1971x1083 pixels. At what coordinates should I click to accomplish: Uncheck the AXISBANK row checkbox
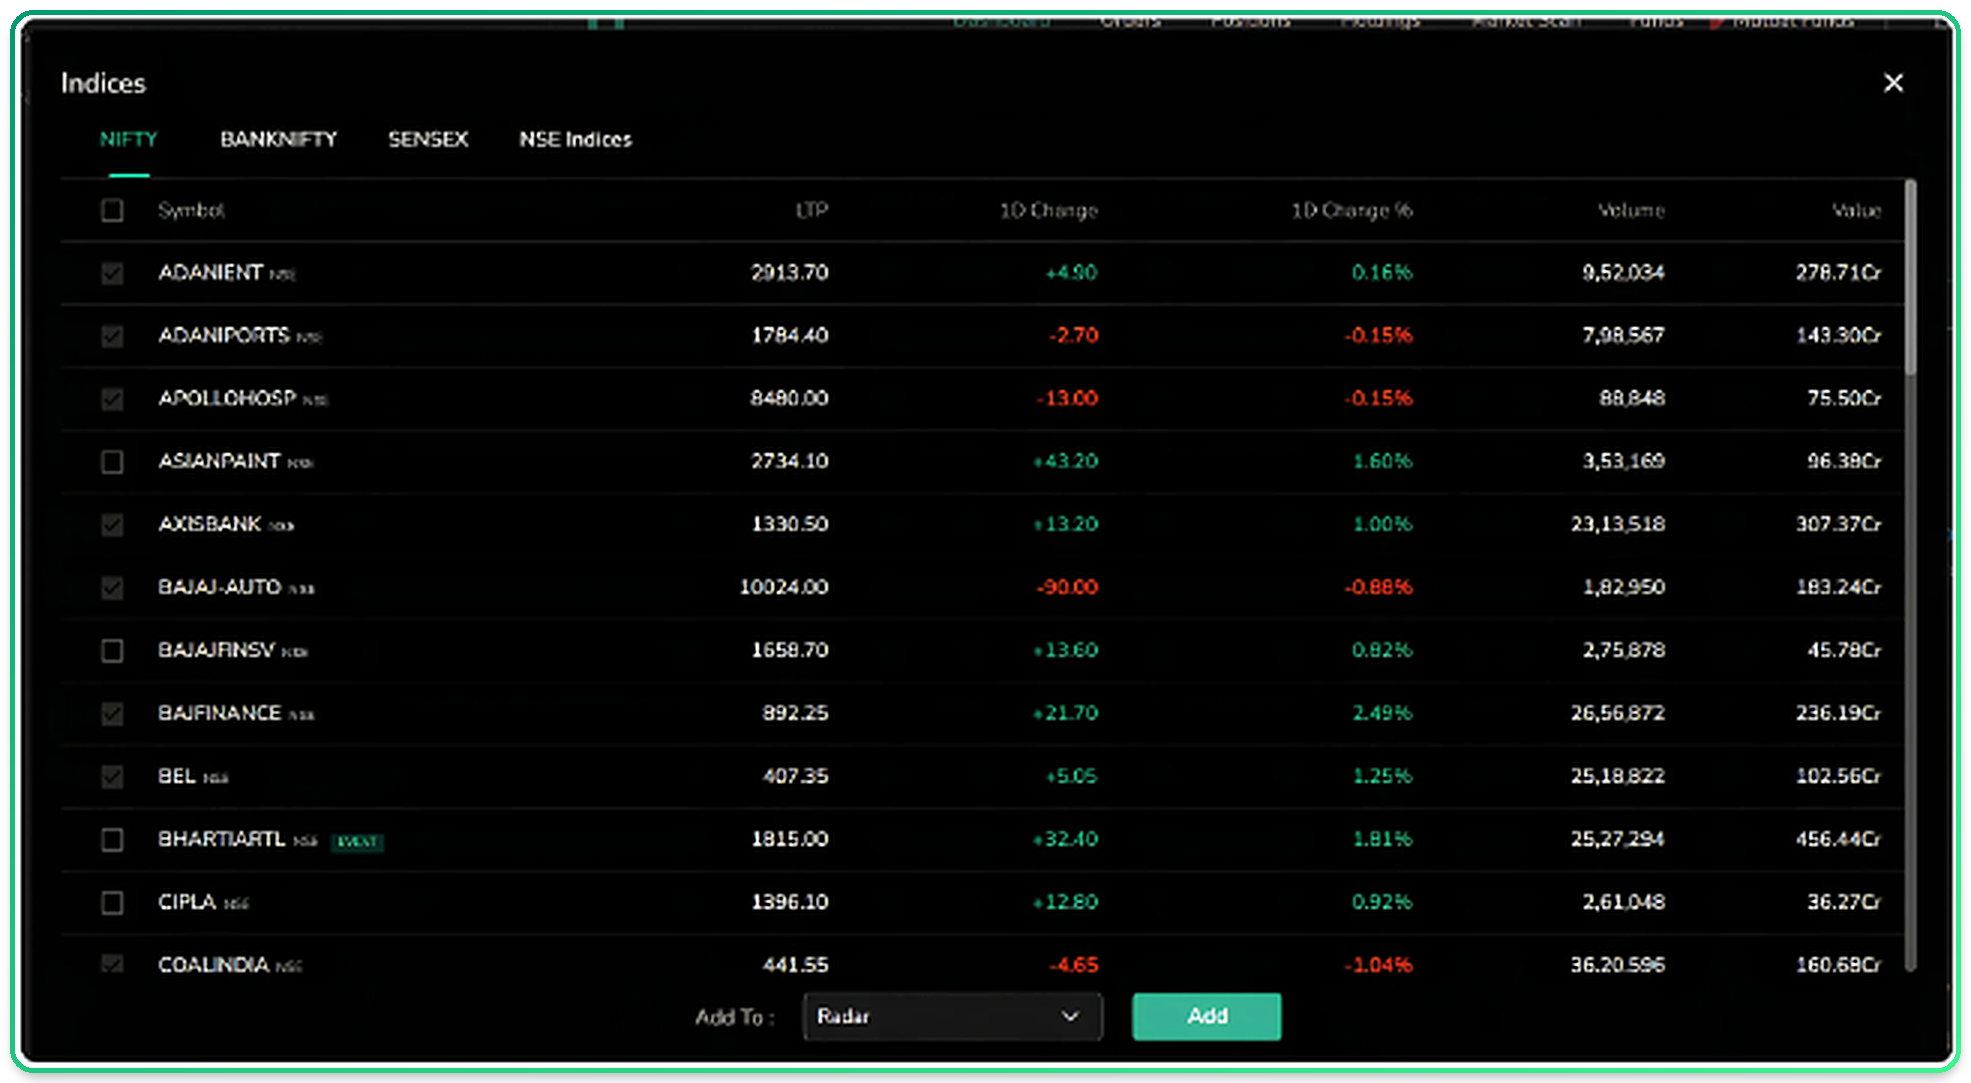pos(112,525)
